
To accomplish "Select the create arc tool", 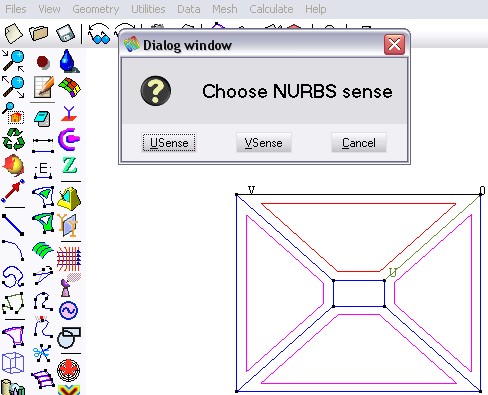I will 13,250.
